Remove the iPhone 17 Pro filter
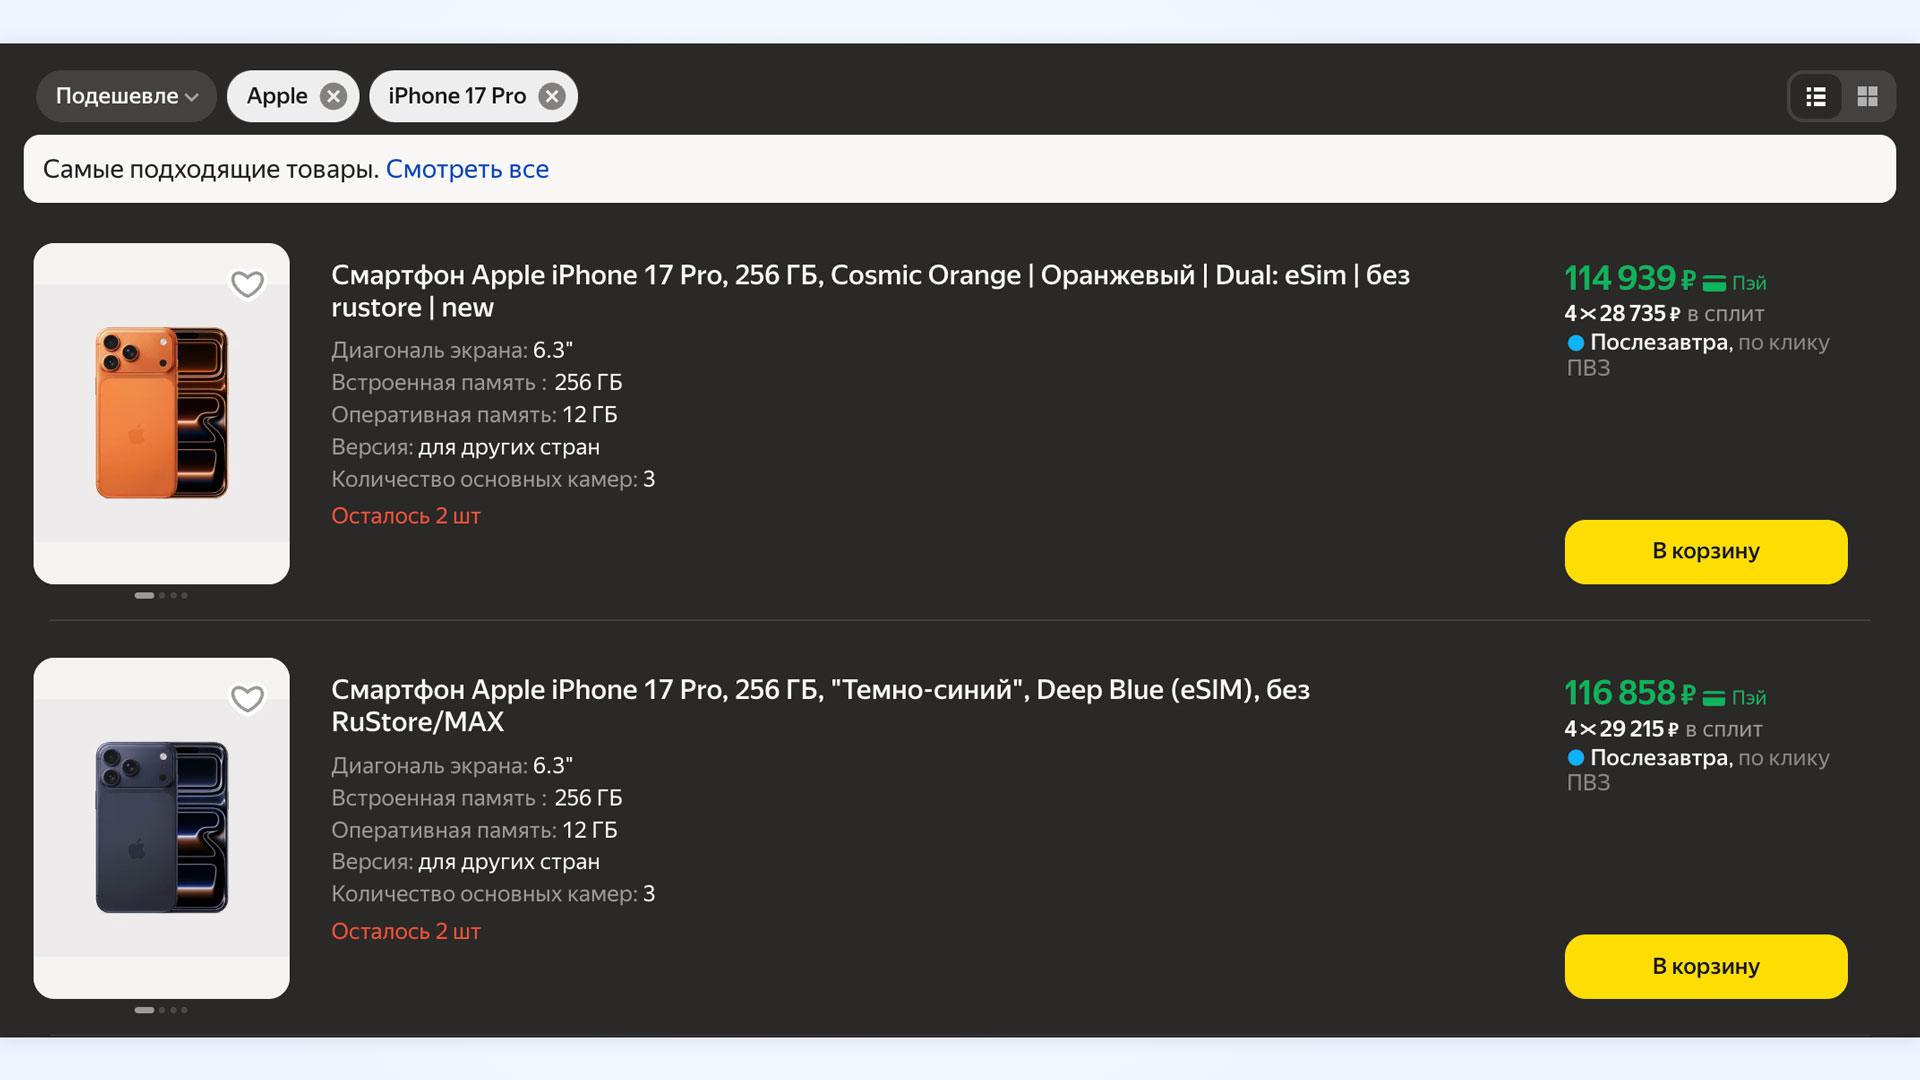The height and width of the screenshot is (1080, 1920). click(551, 96)
